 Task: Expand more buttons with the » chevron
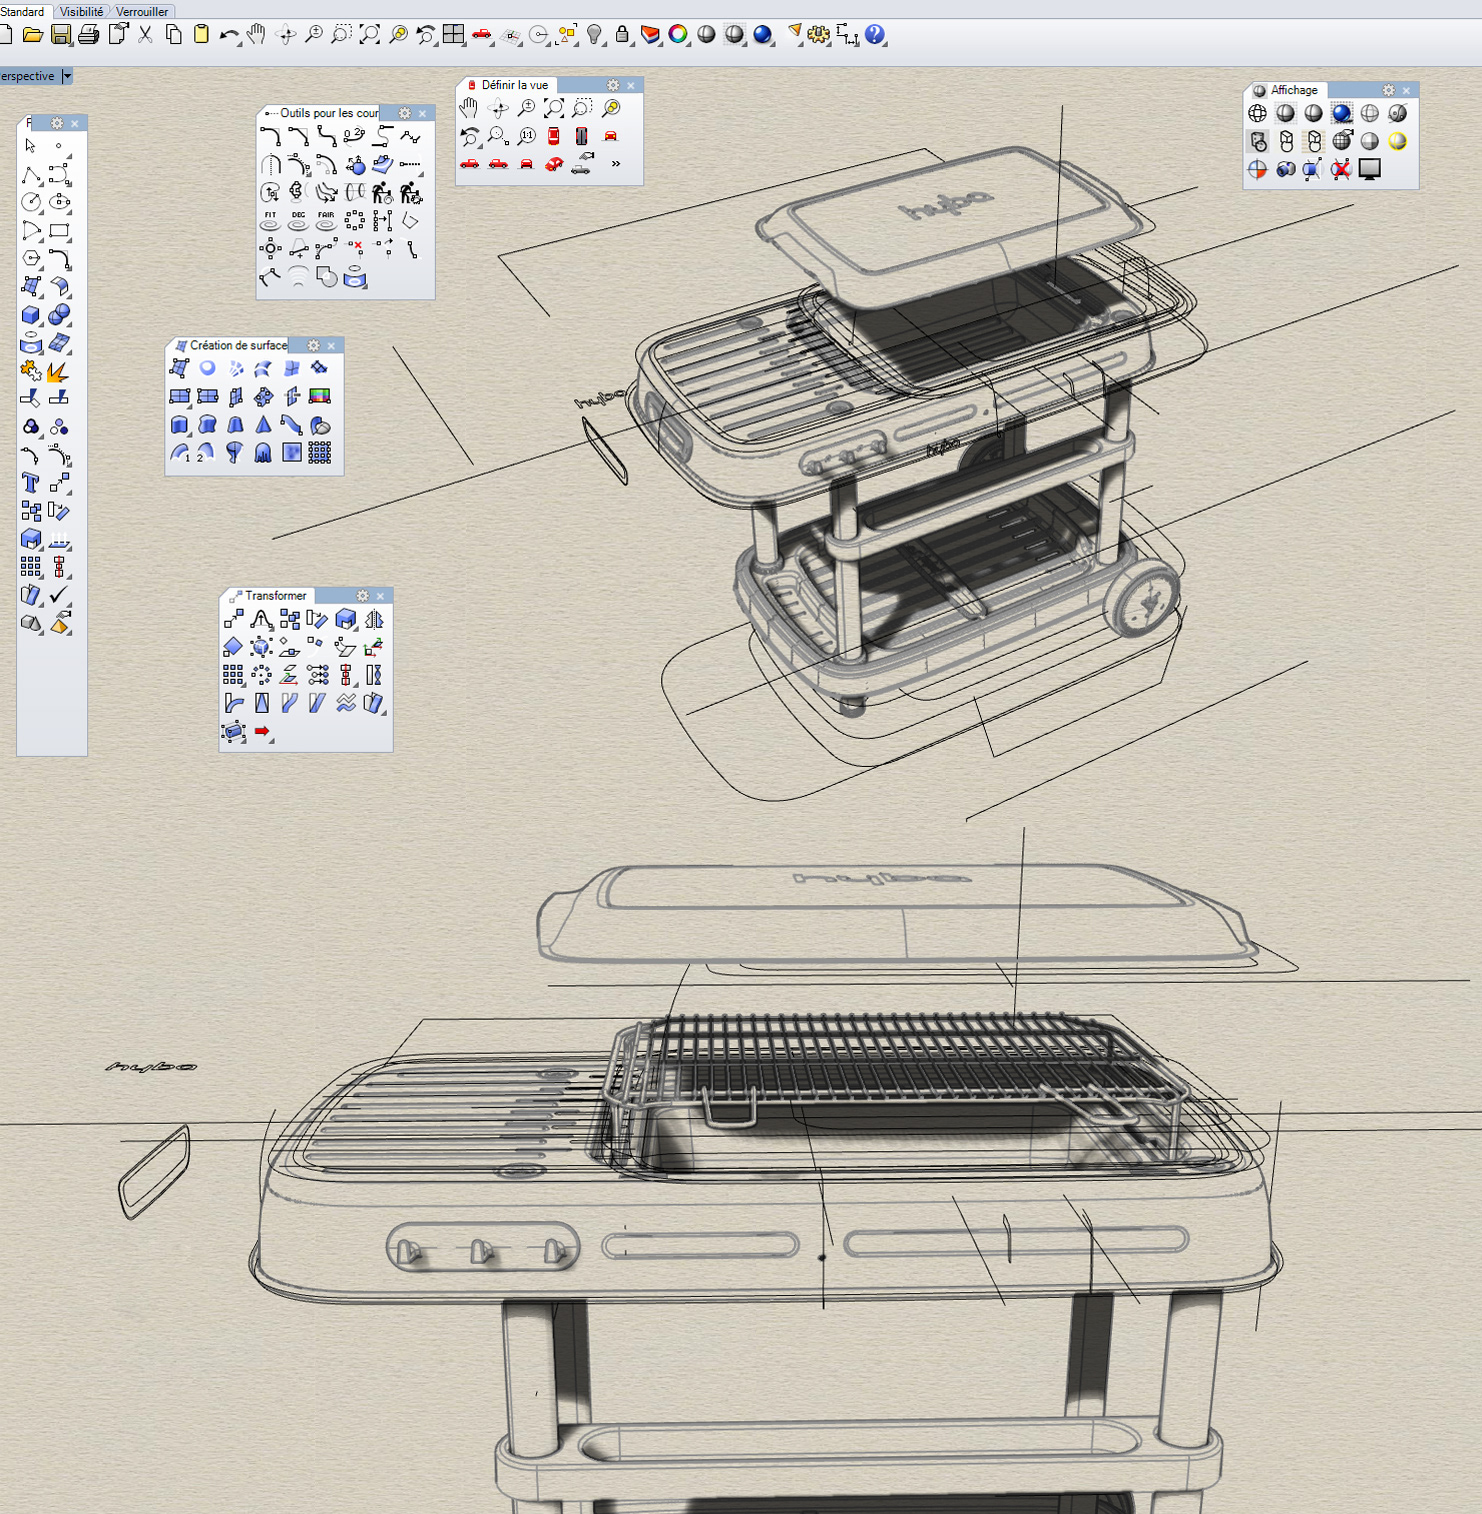(x=615, y=164)
